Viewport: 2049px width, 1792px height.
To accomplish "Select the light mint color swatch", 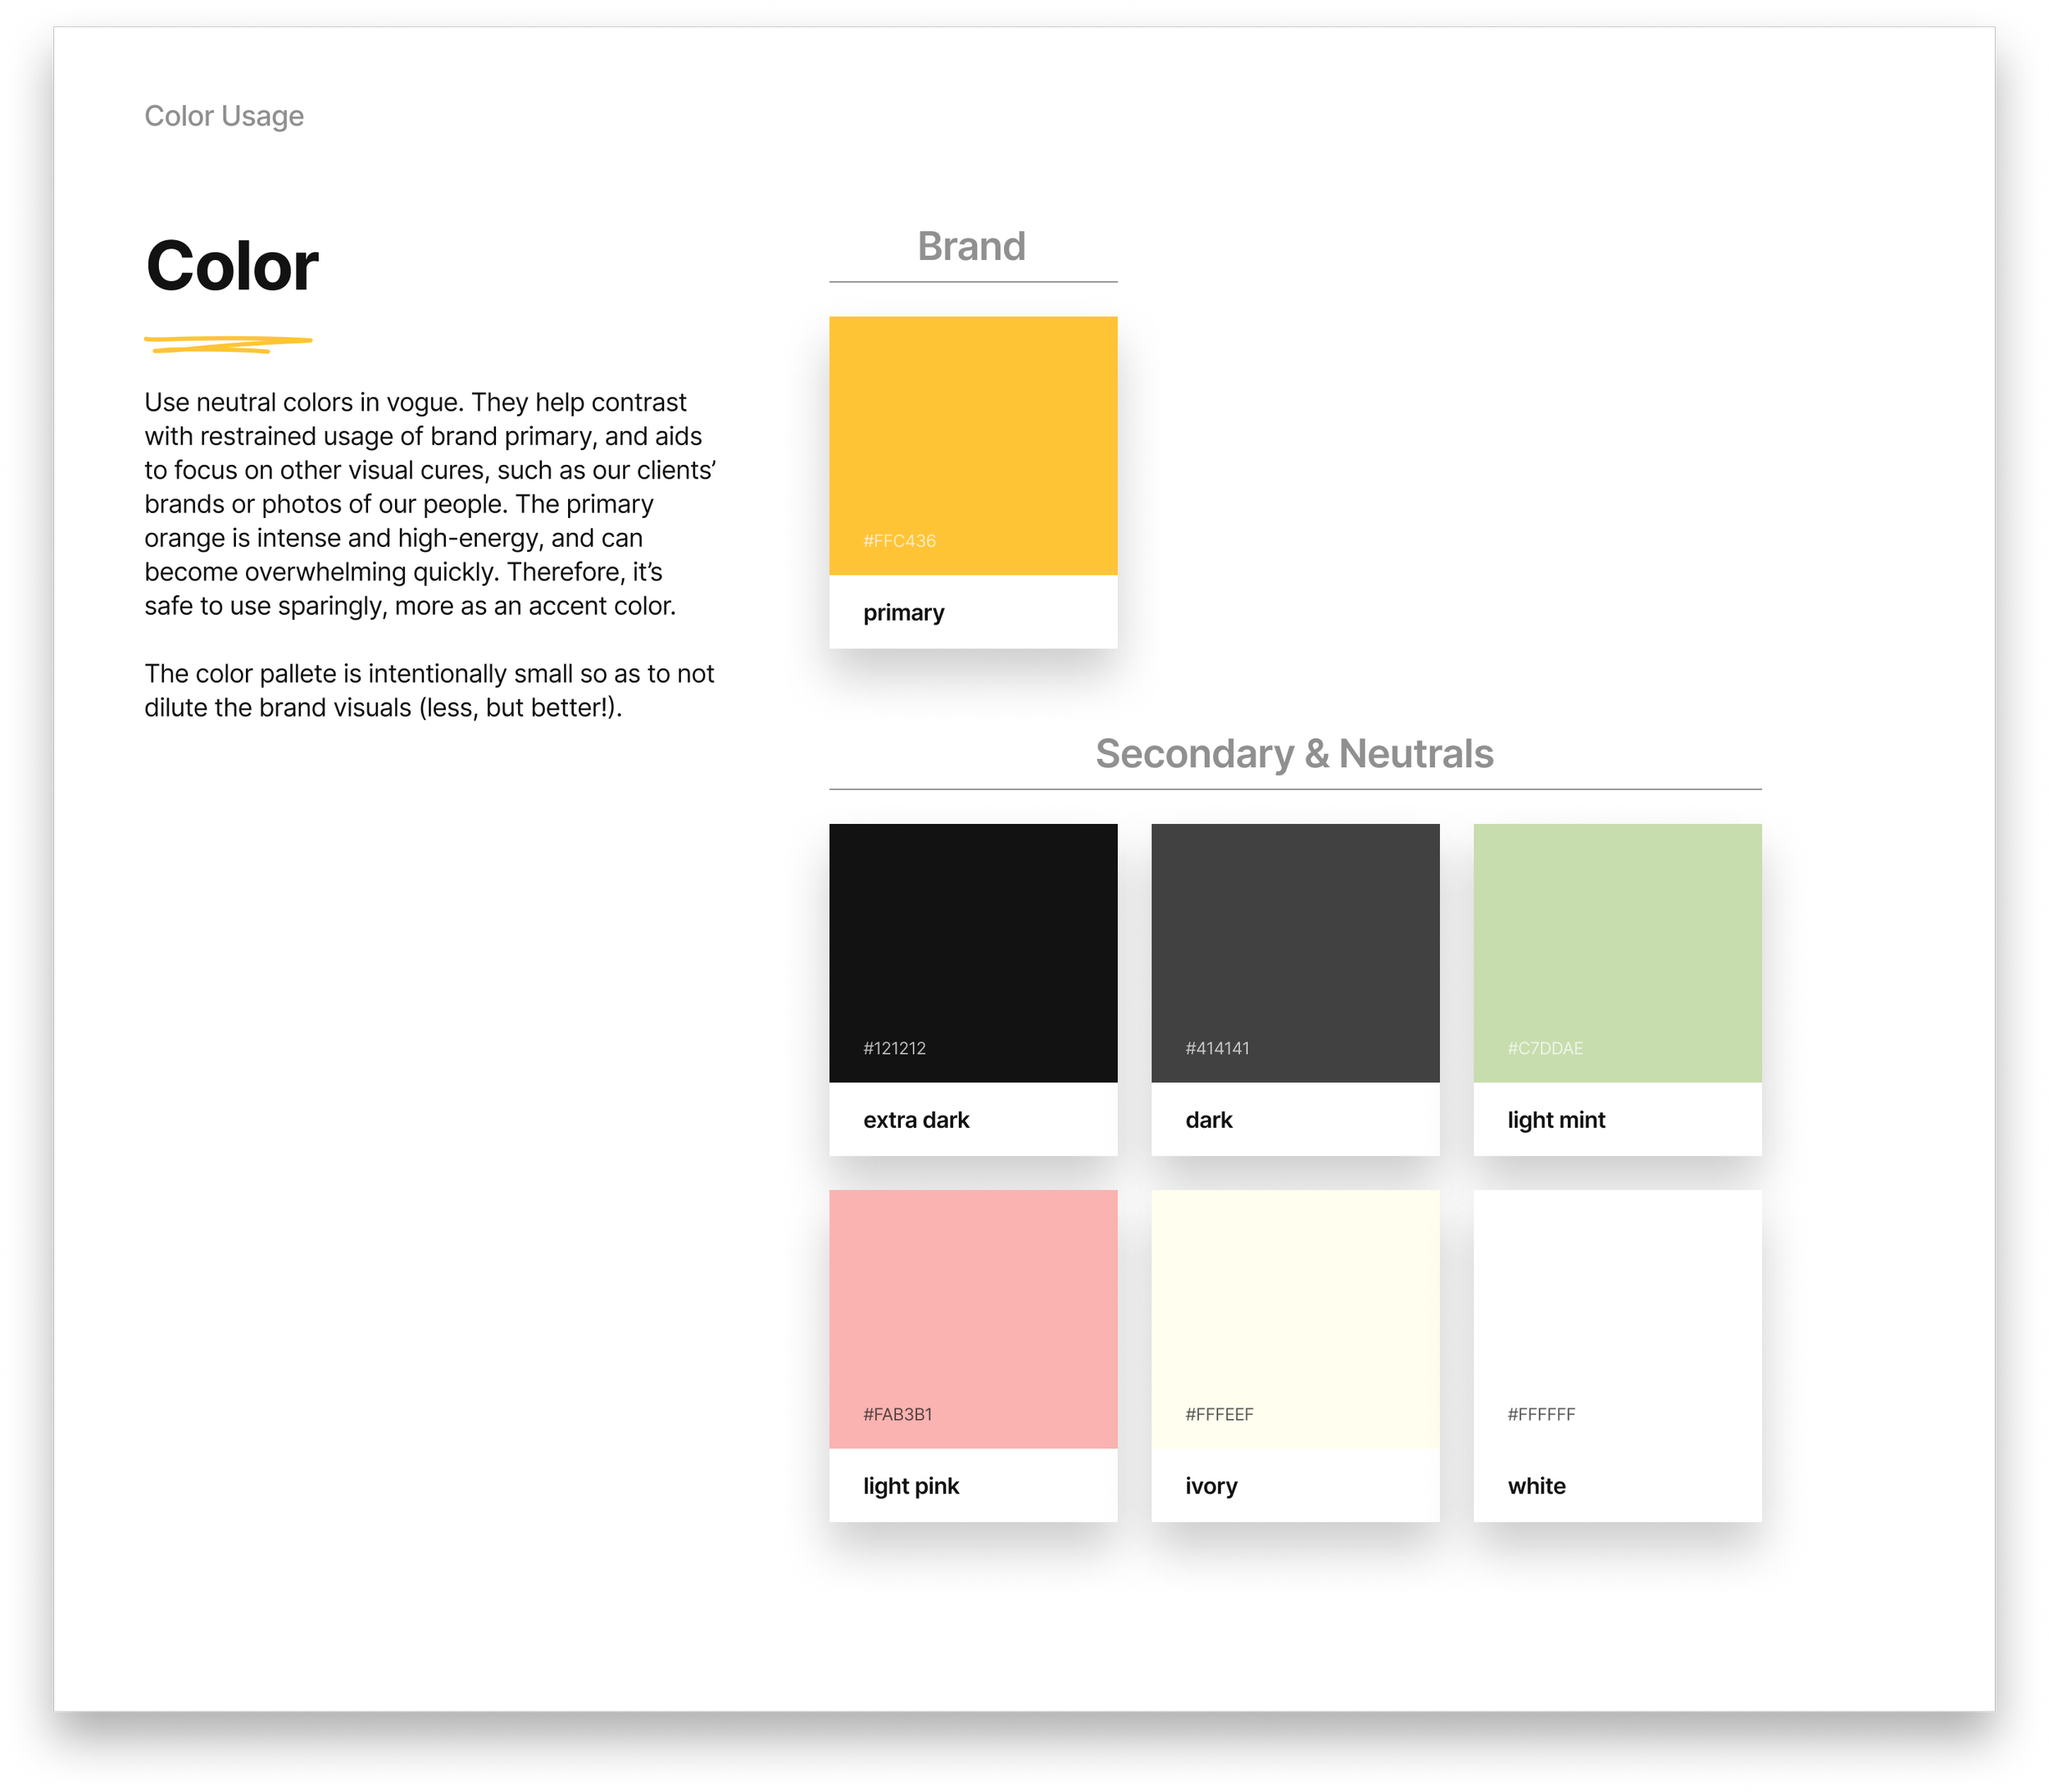I will pyautogui.click(x=1617, y=940).
